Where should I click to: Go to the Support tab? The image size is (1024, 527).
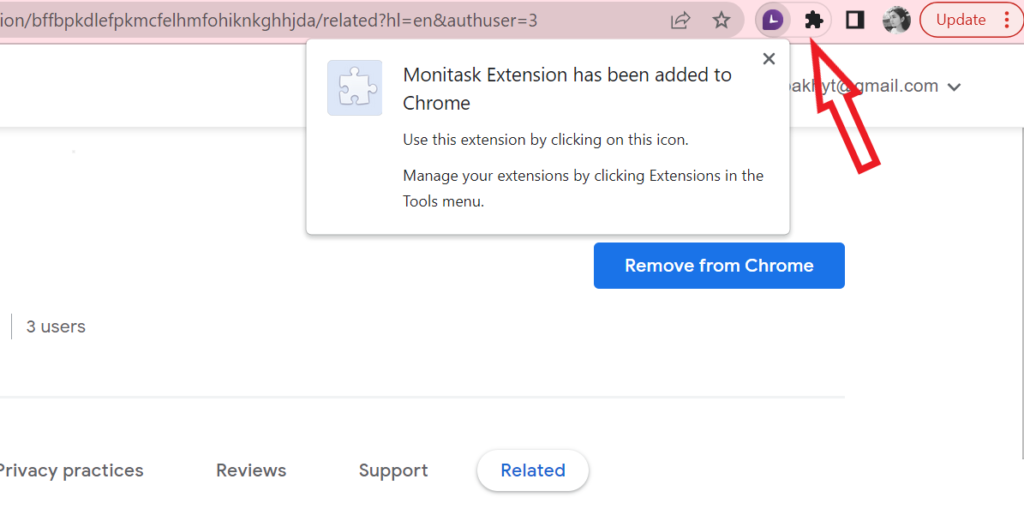click(x=393, y=470)
